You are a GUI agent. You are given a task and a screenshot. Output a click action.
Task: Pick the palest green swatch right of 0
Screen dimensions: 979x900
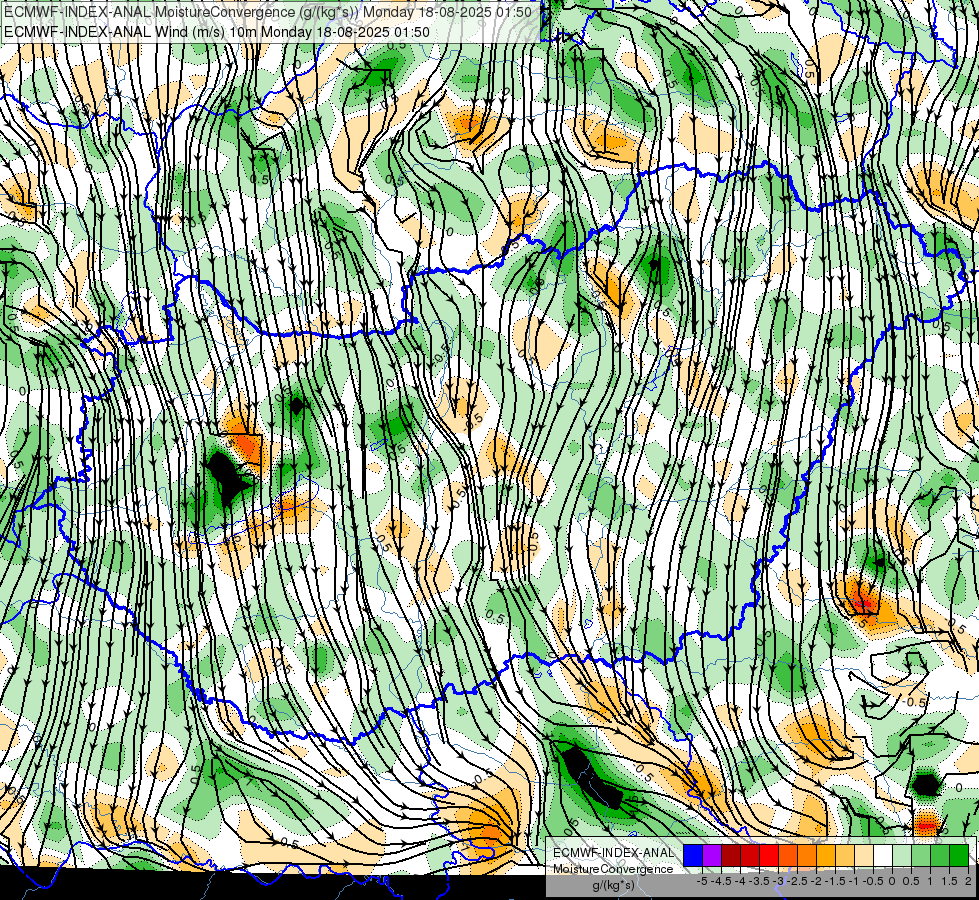(x=902, y=856)
